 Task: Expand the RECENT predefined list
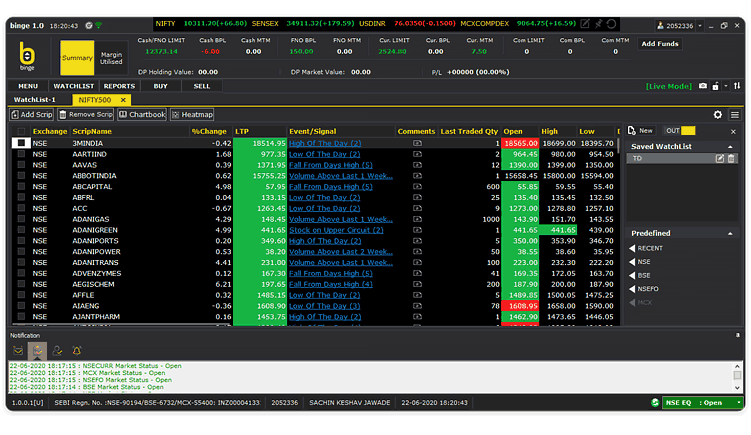(x=632, y=248)
